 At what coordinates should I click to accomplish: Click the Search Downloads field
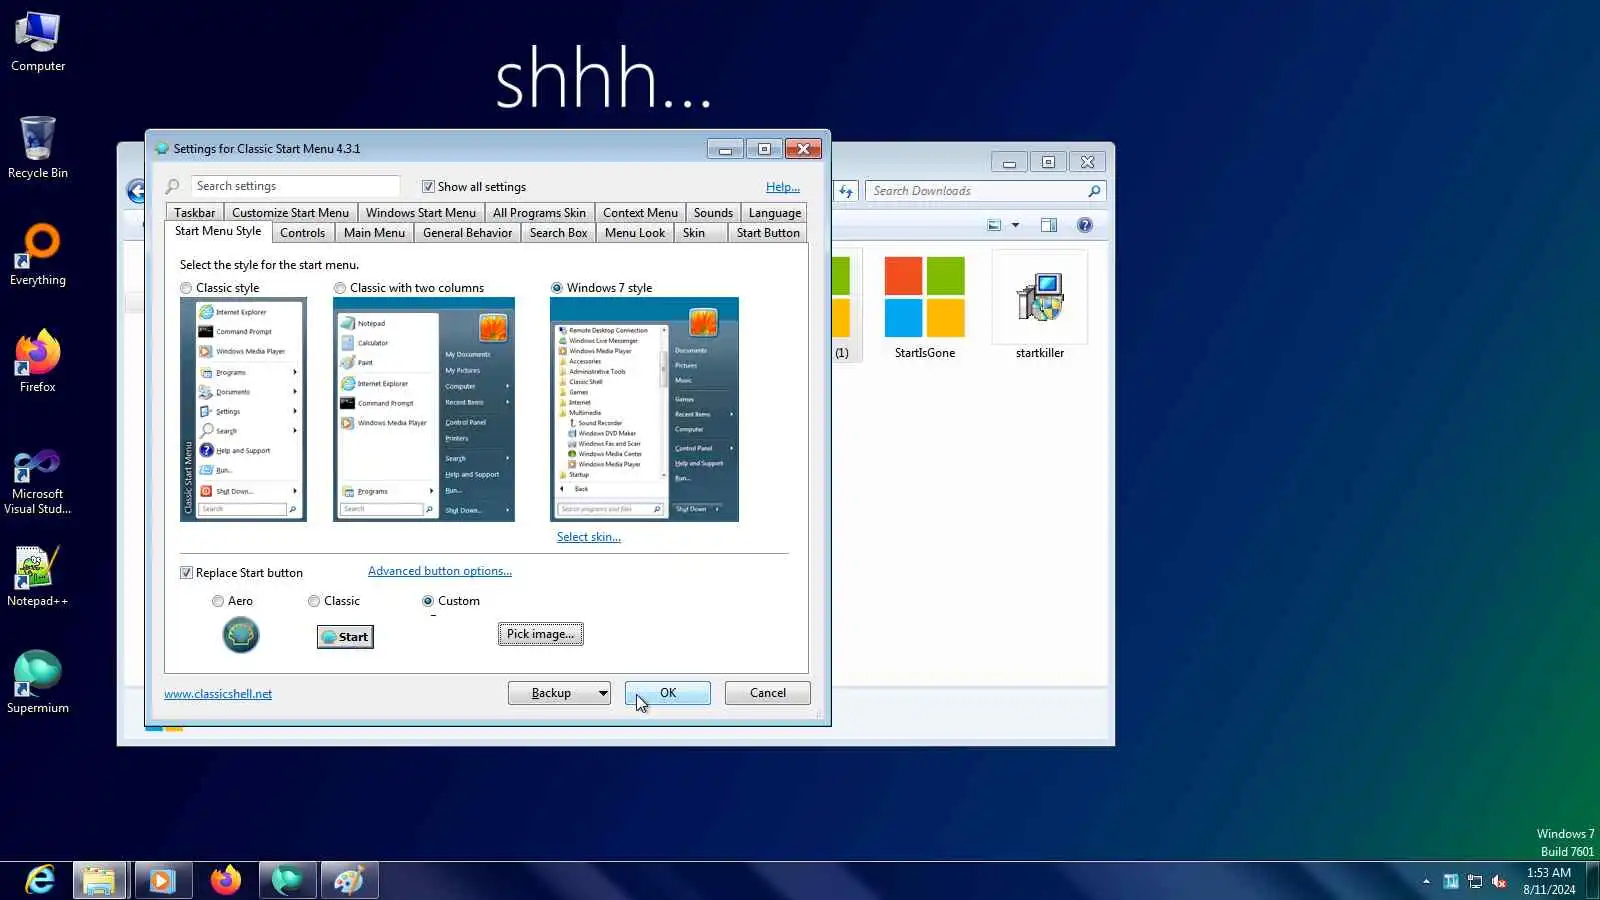[984, 191]
